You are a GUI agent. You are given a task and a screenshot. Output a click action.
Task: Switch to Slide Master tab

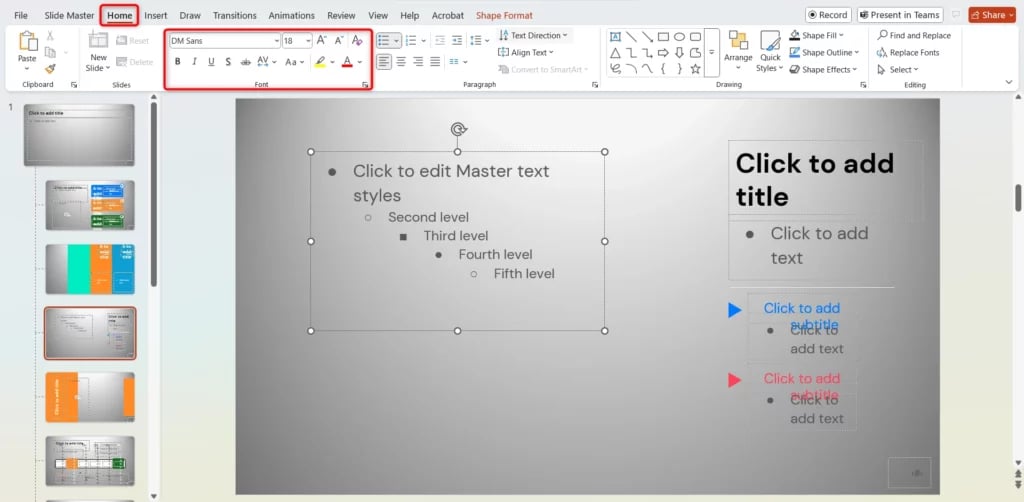point(69,15)
